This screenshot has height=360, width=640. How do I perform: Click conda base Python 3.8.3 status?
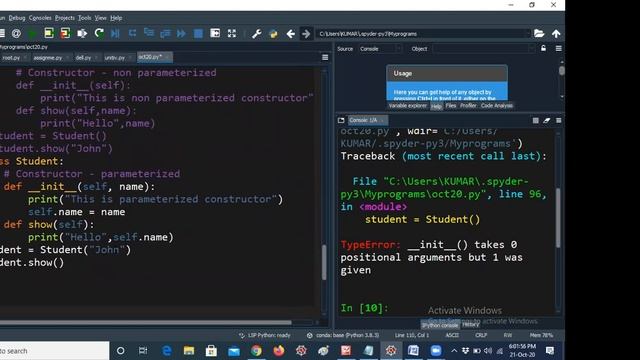[343, 335]
